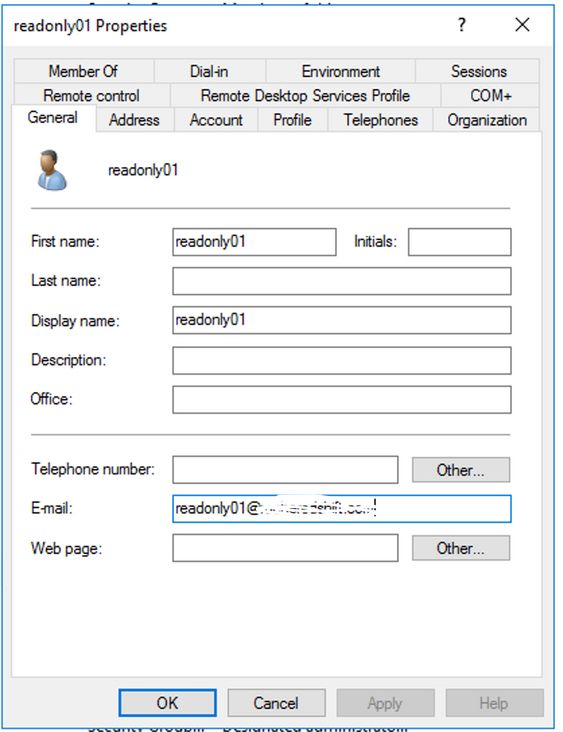Select the COM+ tab
Viewport: 563px width, 732px height.
click(491, 96)
